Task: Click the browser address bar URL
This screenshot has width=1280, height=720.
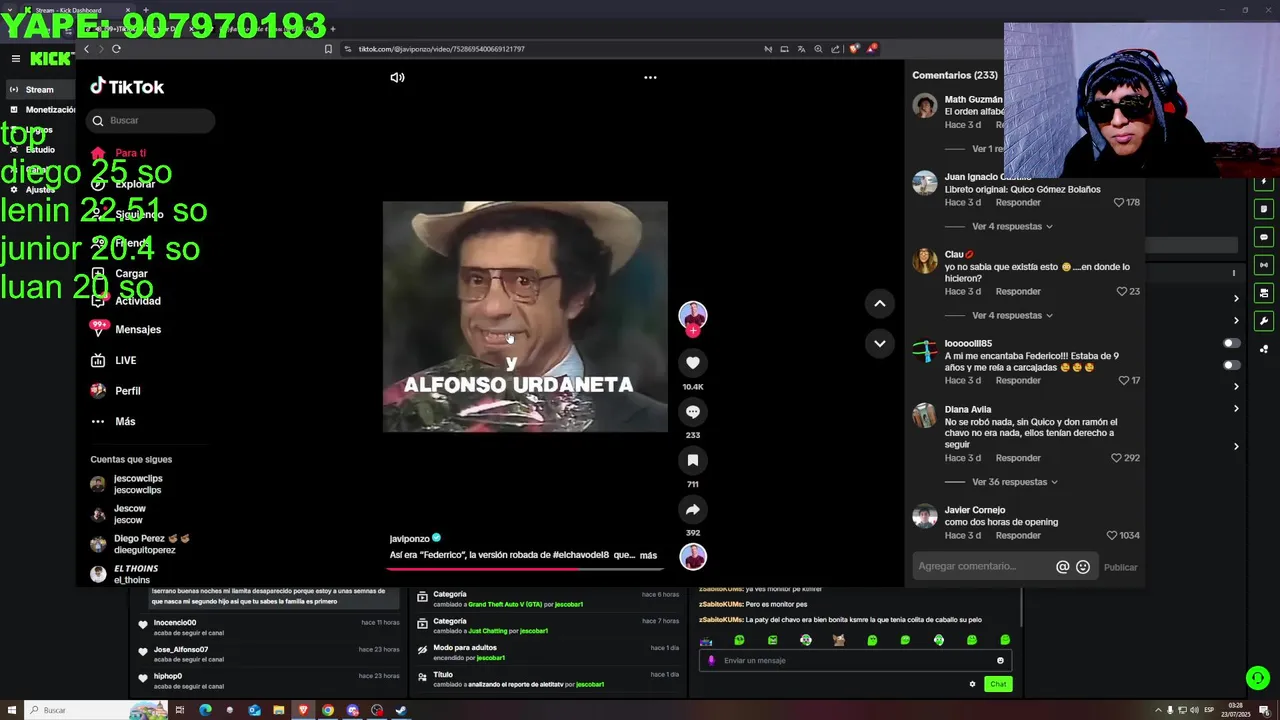Action: [442, 49]
